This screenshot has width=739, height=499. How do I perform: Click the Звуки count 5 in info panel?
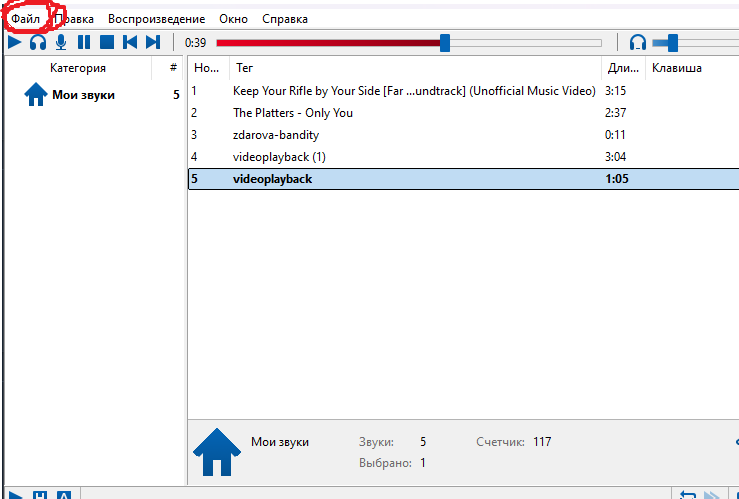[423, 442]
